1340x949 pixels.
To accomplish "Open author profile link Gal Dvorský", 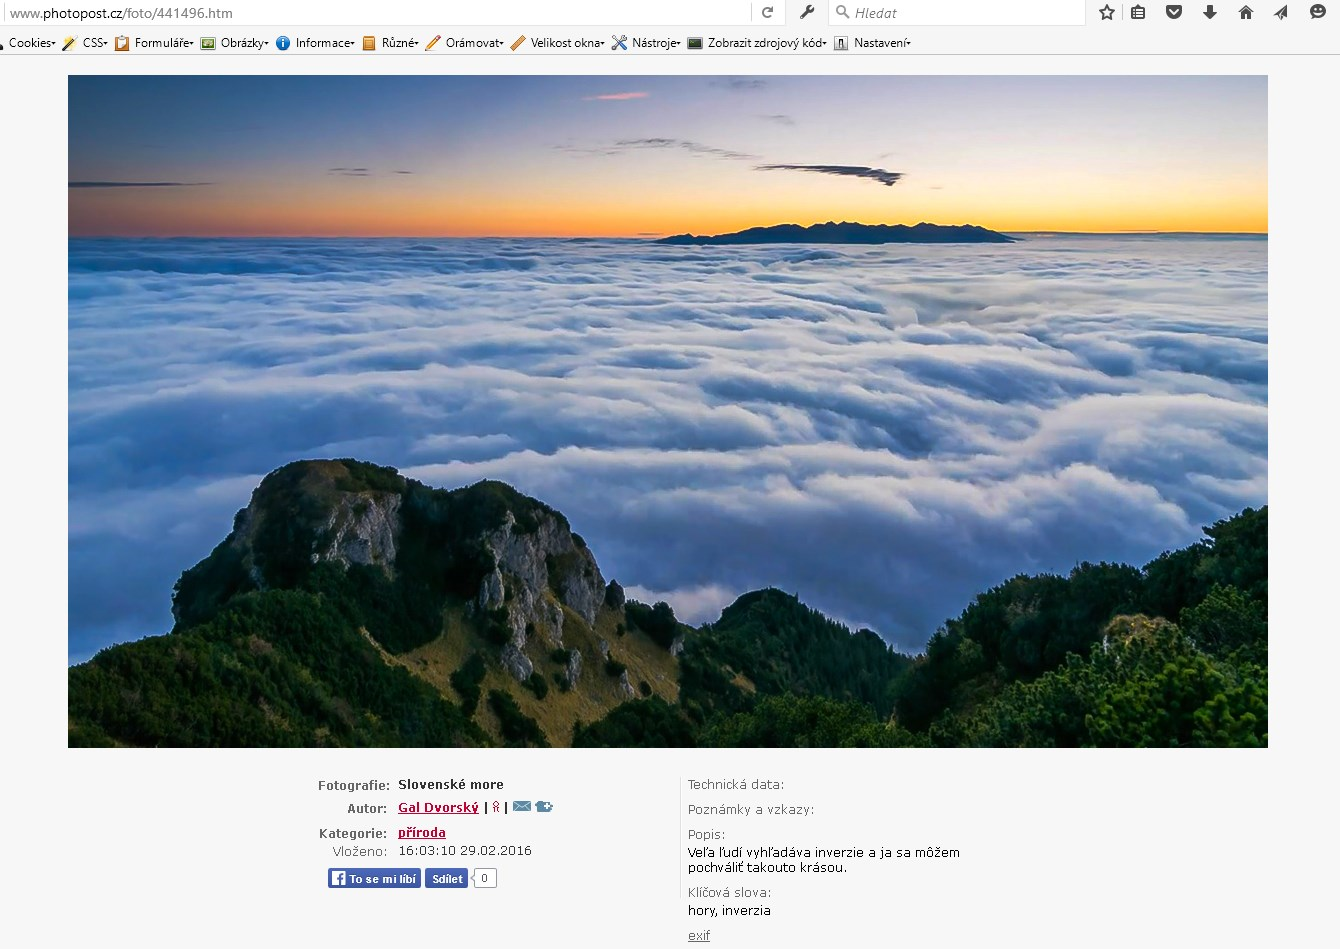I will click(x=438, y=806).
